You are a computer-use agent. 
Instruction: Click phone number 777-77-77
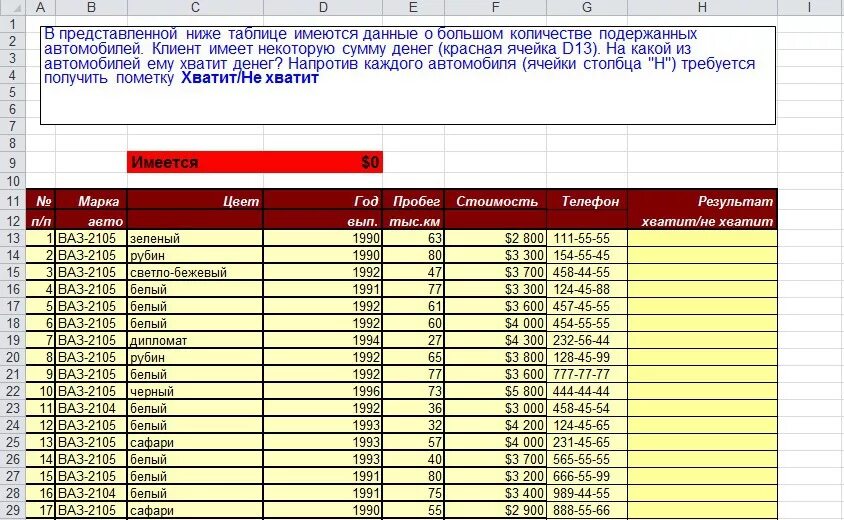(x=587, y=374)
